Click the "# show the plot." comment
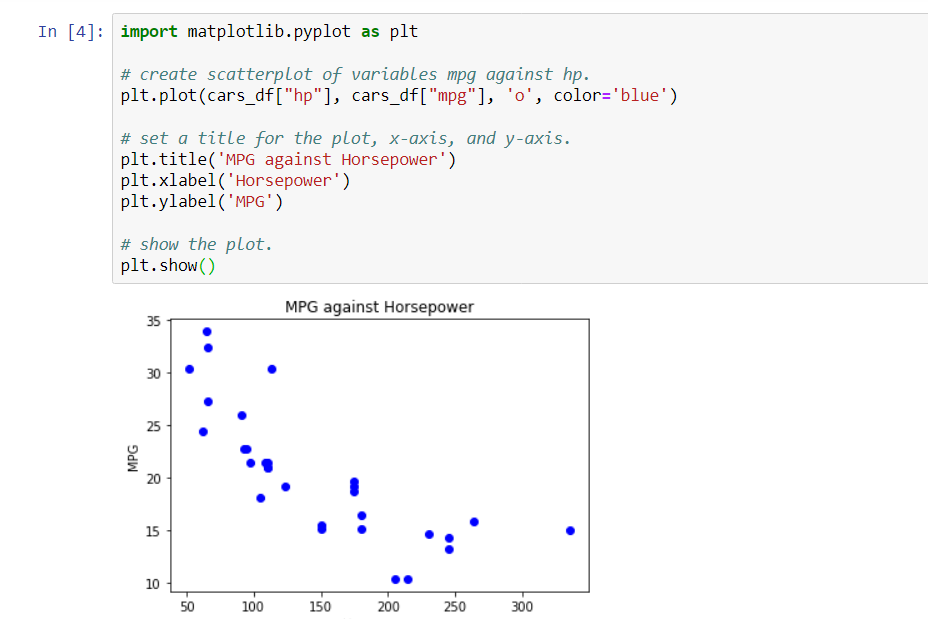The height and width of the screenshot is (619, 928). [x=195, y=243]
